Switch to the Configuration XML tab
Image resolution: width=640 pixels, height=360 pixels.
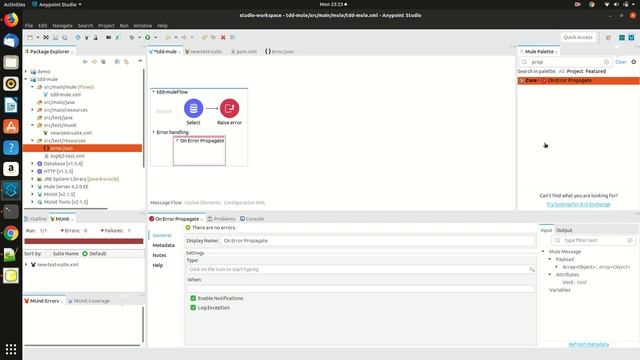click(x=244, y=202)
